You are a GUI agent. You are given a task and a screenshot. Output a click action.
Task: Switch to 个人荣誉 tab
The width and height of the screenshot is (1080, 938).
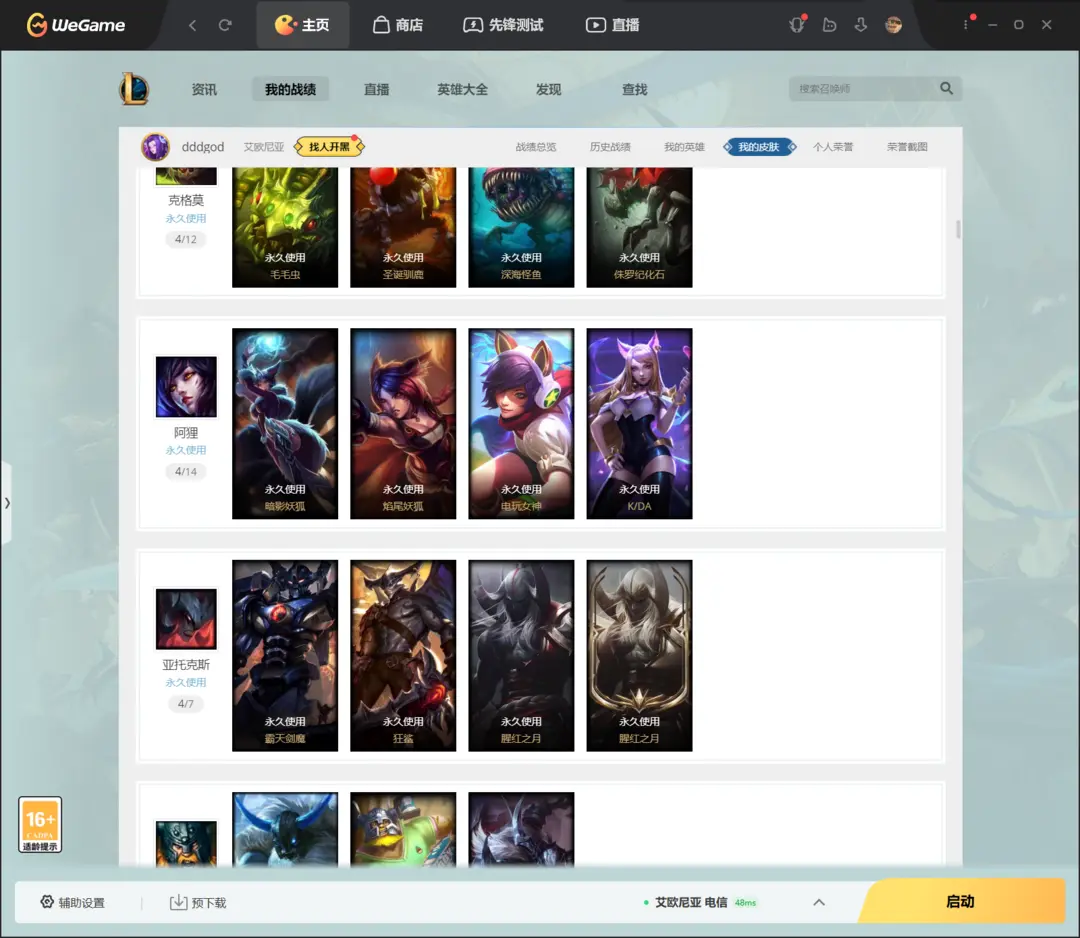point(833,147)
